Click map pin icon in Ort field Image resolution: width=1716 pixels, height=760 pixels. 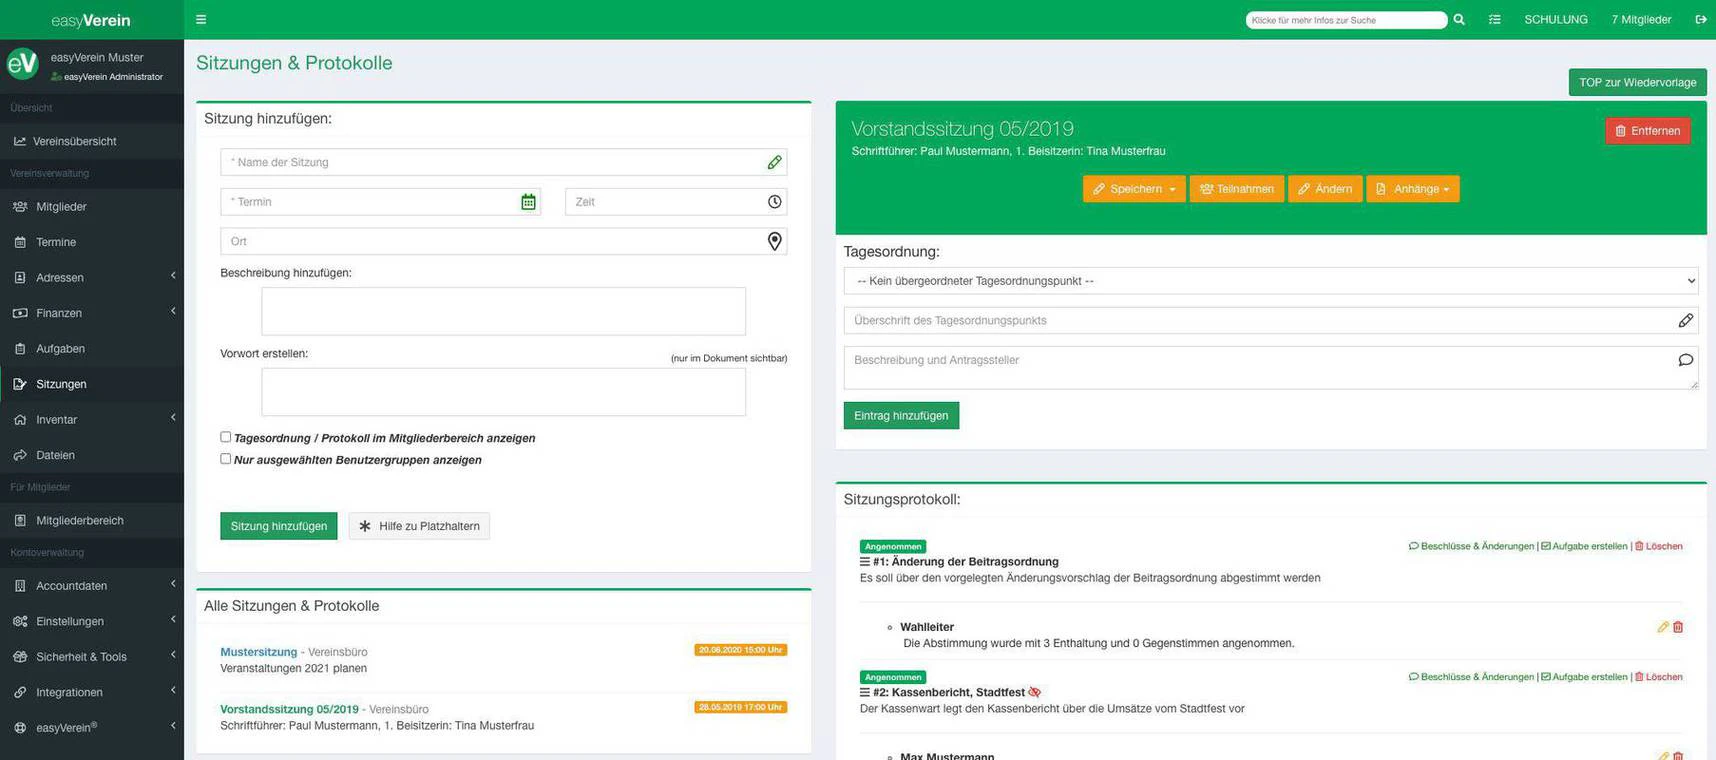(x=774, y=241)
